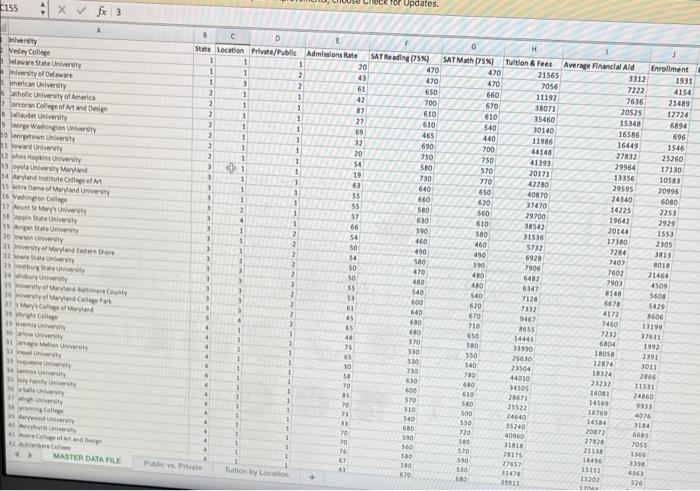Select column D header

coord(277,38)
